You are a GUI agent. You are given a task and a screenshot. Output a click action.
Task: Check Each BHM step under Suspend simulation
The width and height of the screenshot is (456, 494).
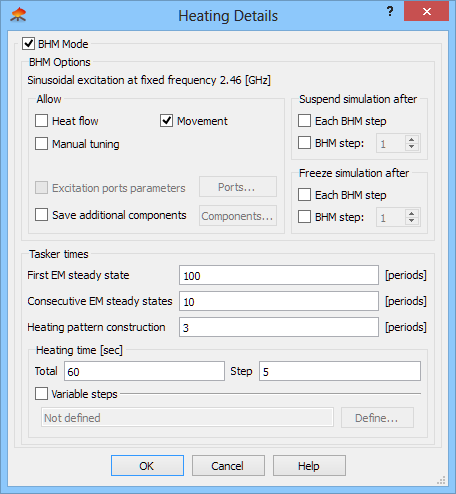[304, 121]
